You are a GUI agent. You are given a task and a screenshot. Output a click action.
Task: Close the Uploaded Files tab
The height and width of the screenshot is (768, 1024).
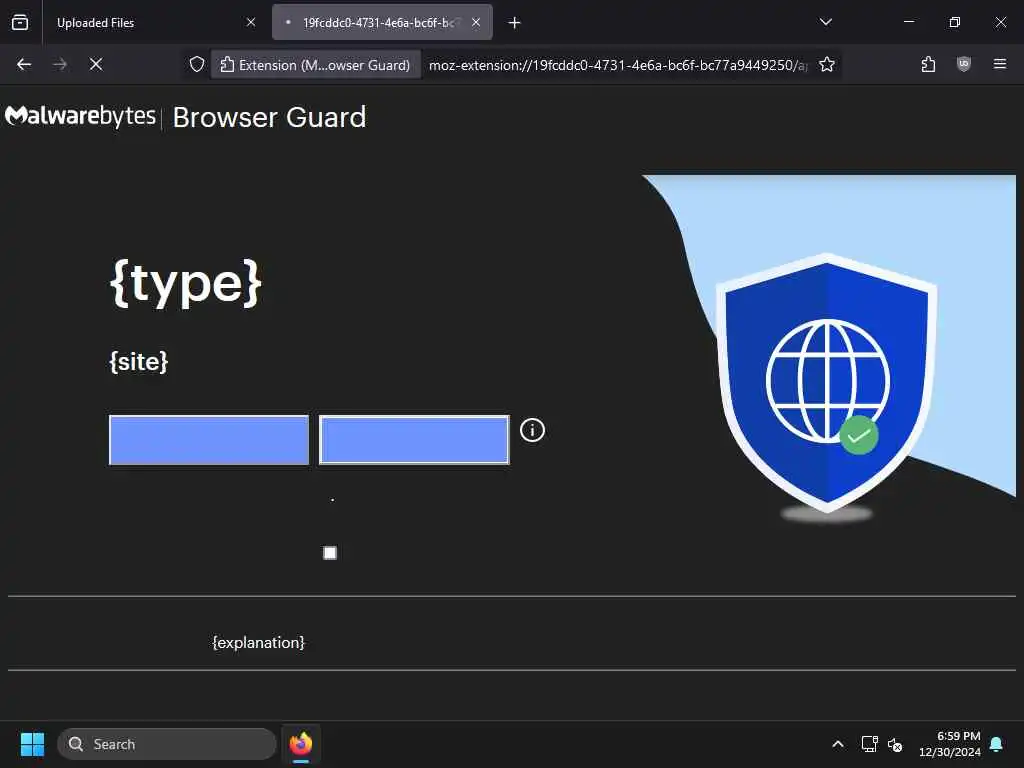point(251,22)
